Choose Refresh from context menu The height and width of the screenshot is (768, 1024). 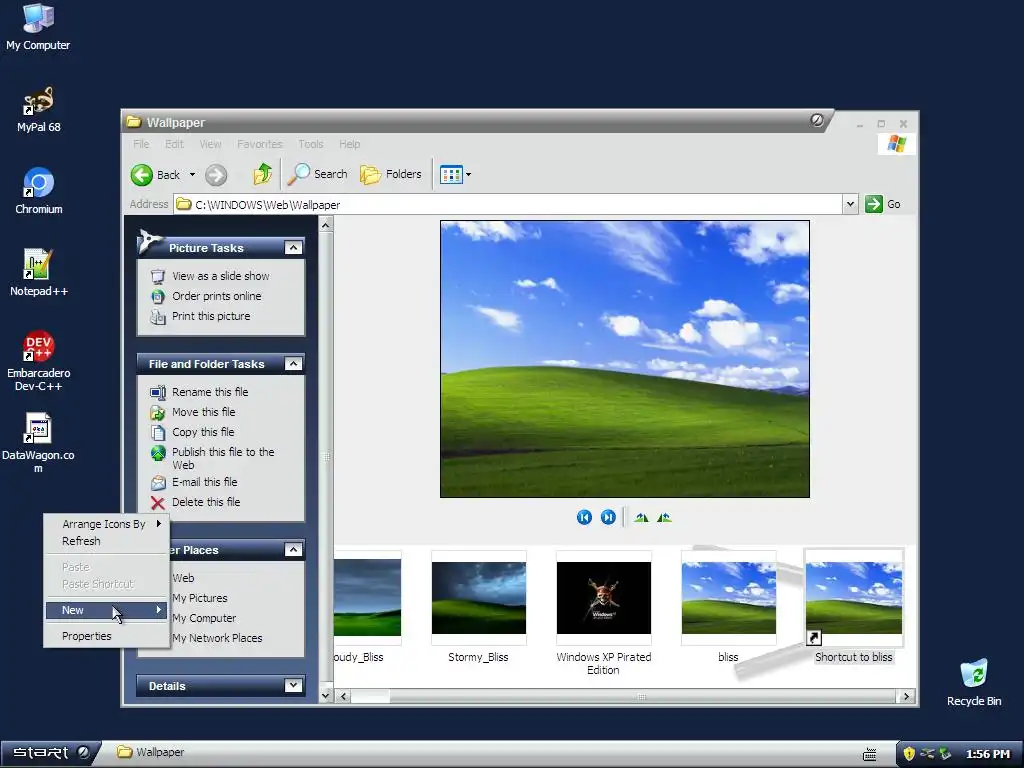point(106,541)
